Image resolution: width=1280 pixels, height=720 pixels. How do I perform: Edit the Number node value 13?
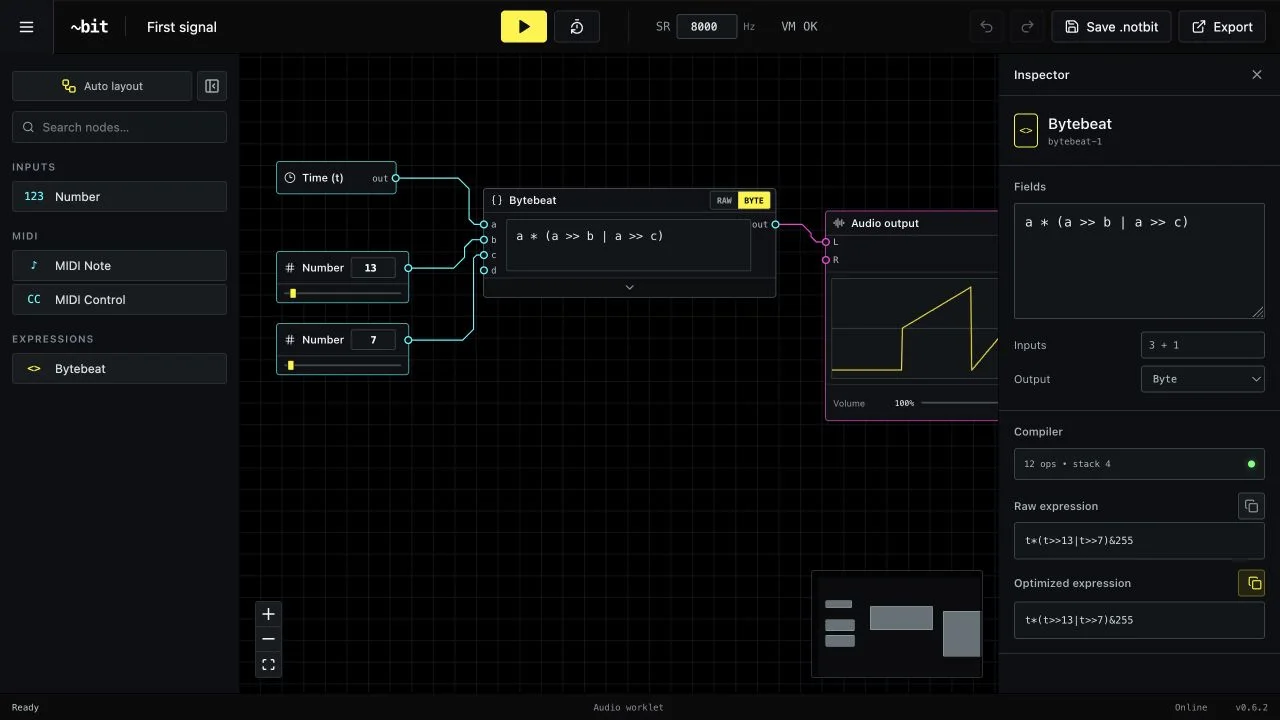click(373, 268)
